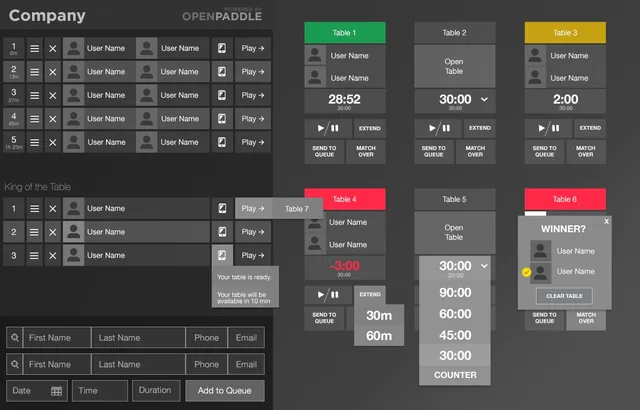Click SEND TO QUEUE on Table 4
Viewport: 640px width, 410px height.
[324, 318]
